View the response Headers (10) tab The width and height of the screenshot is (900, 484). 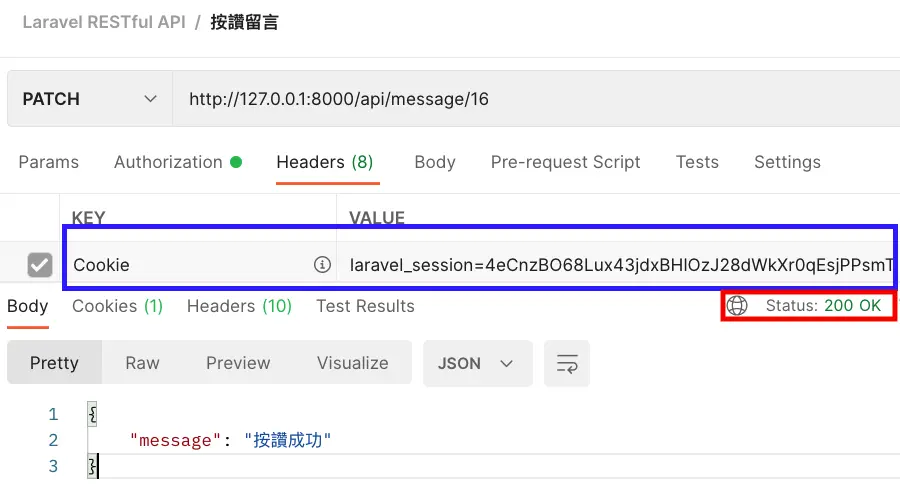point(239,306)
